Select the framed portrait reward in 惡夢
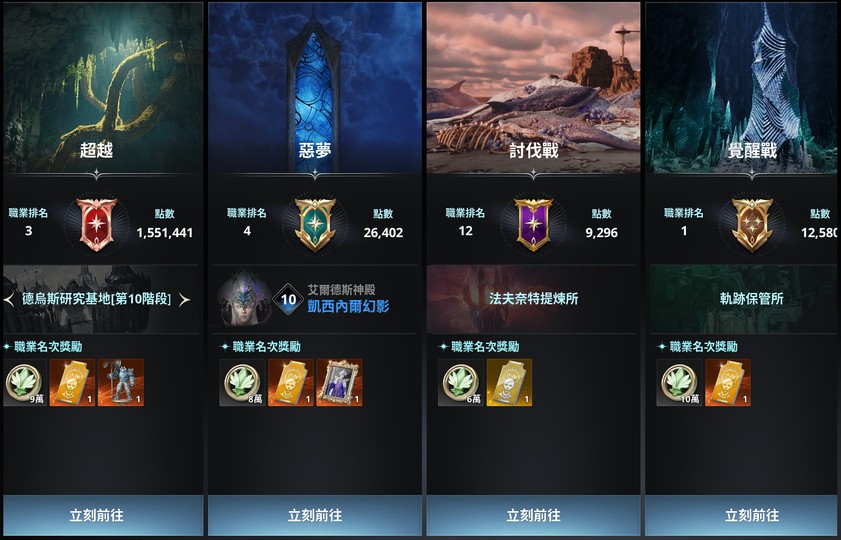The width and height of the screenshot is (841, 540). pos(339,382)
